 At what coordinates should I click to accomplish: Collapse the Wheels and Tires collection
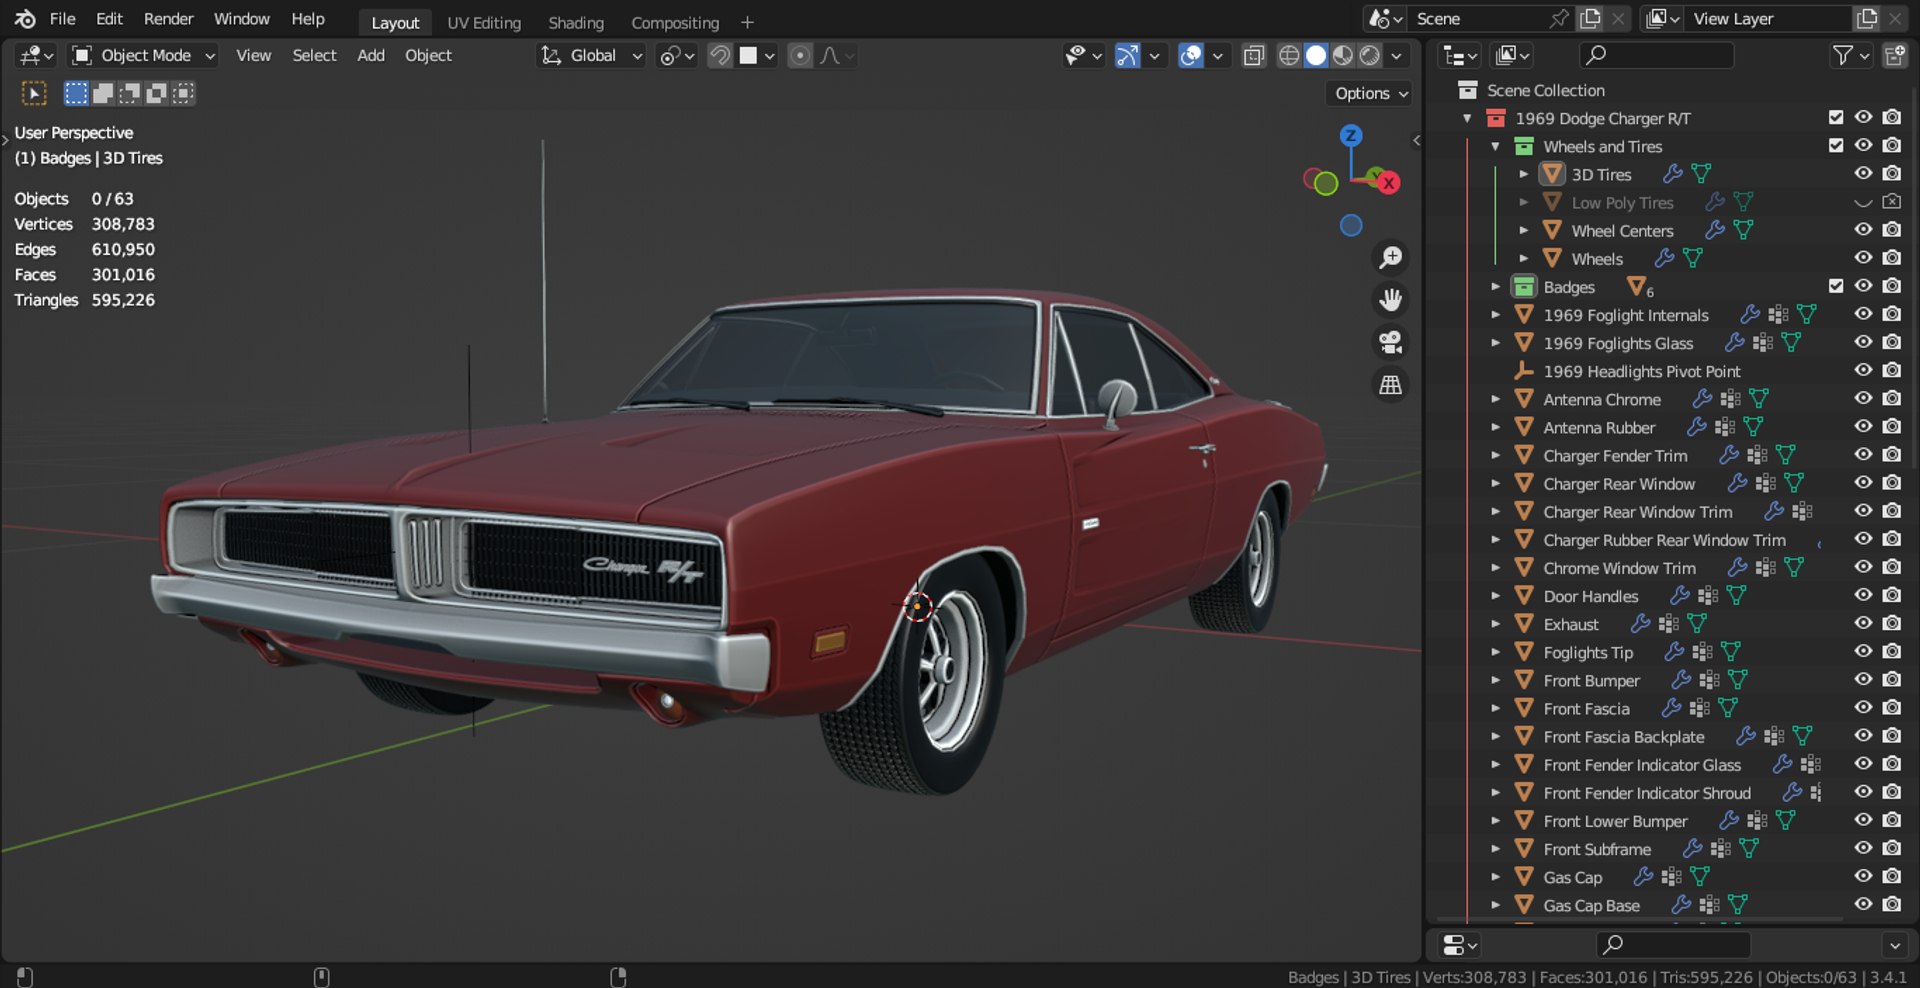(1496, 146)
